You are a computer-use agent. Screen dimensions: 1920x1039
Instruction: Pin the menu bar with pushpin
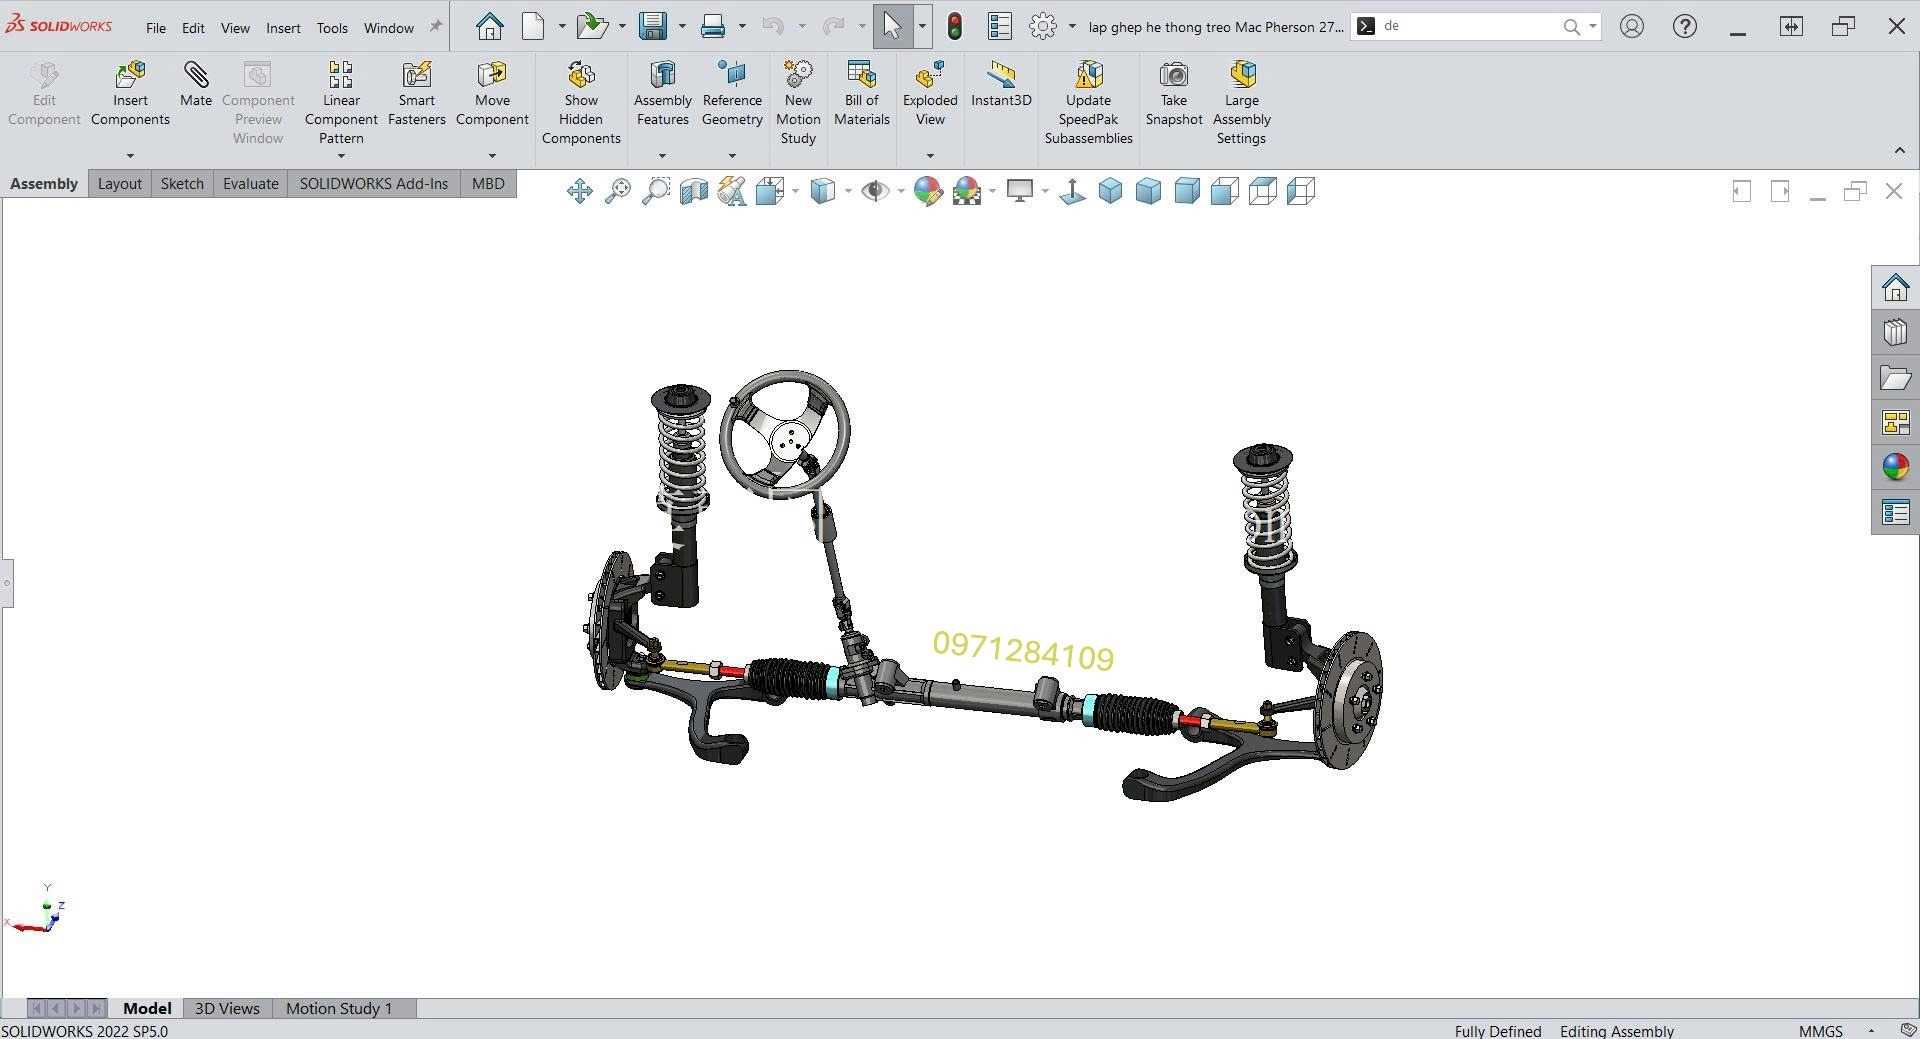pyautogui.click(x=435, y=27)
